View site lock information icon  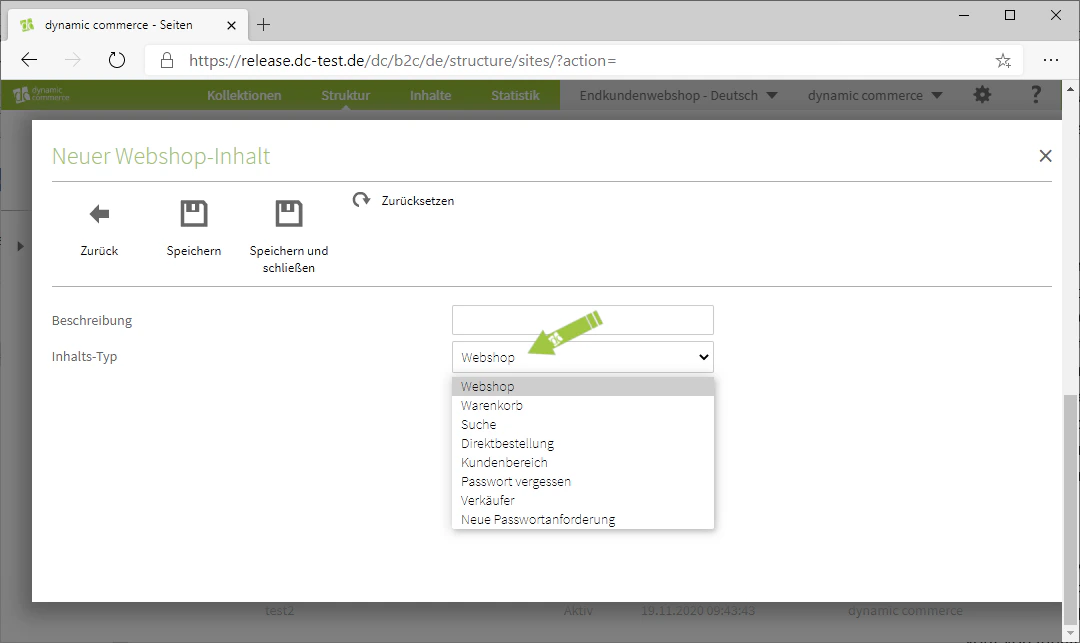click(167, 61)
